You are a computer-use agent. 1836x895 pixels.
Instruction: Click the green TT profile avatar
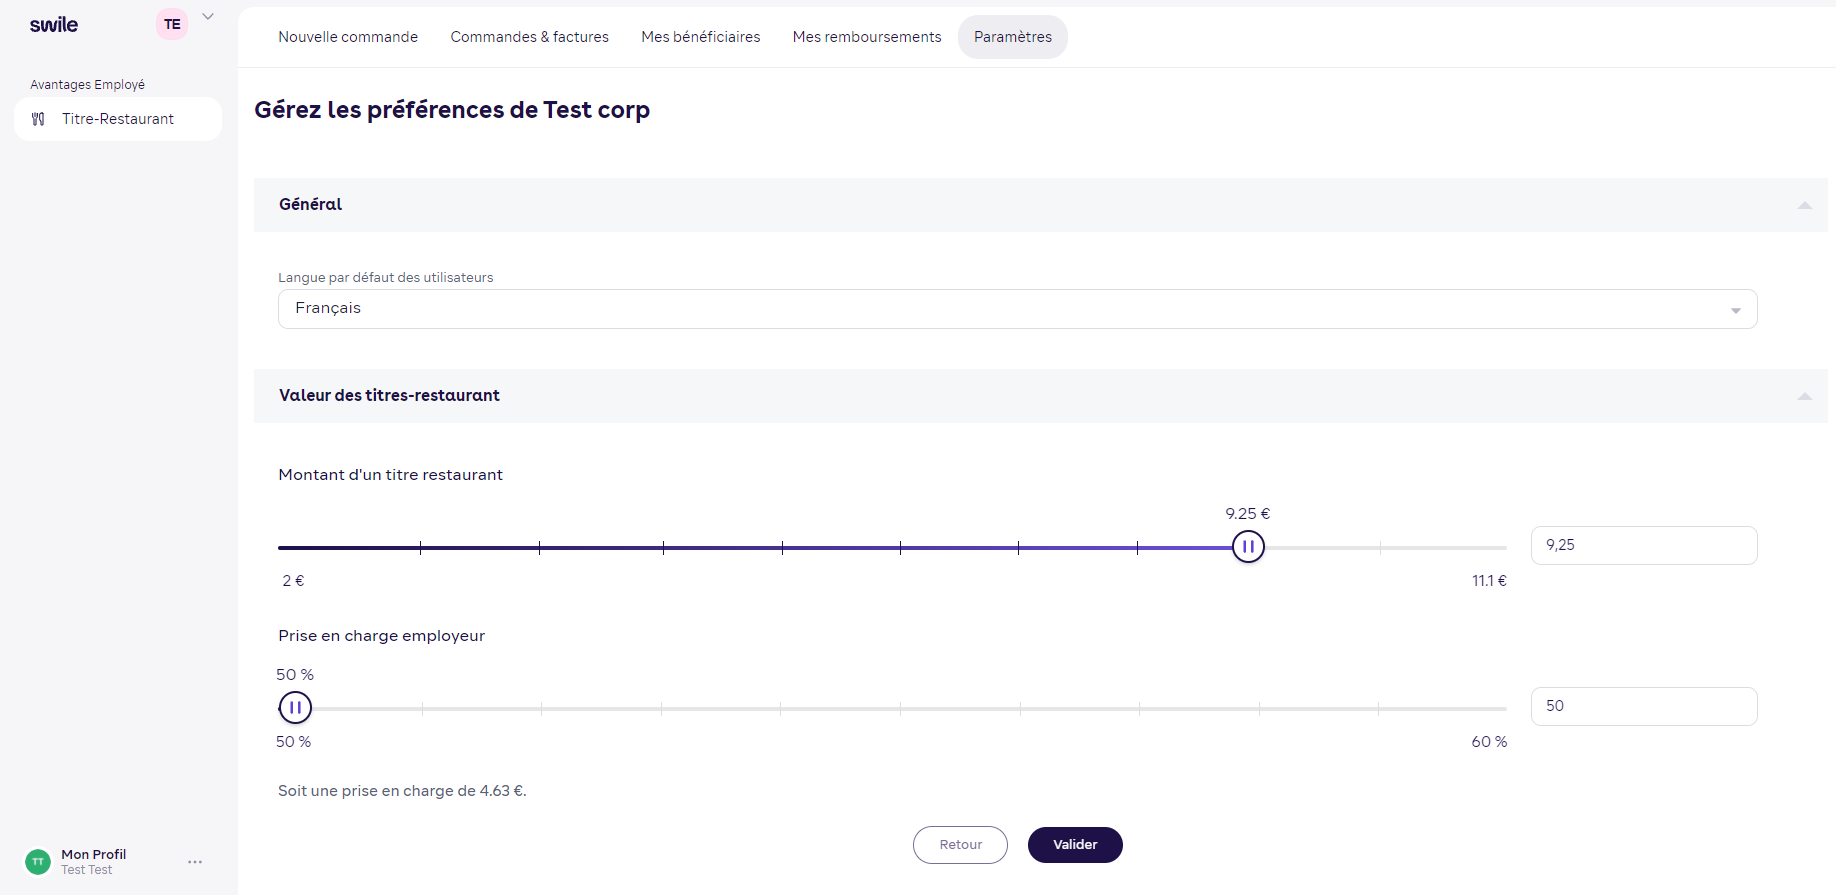pos(38,861)
